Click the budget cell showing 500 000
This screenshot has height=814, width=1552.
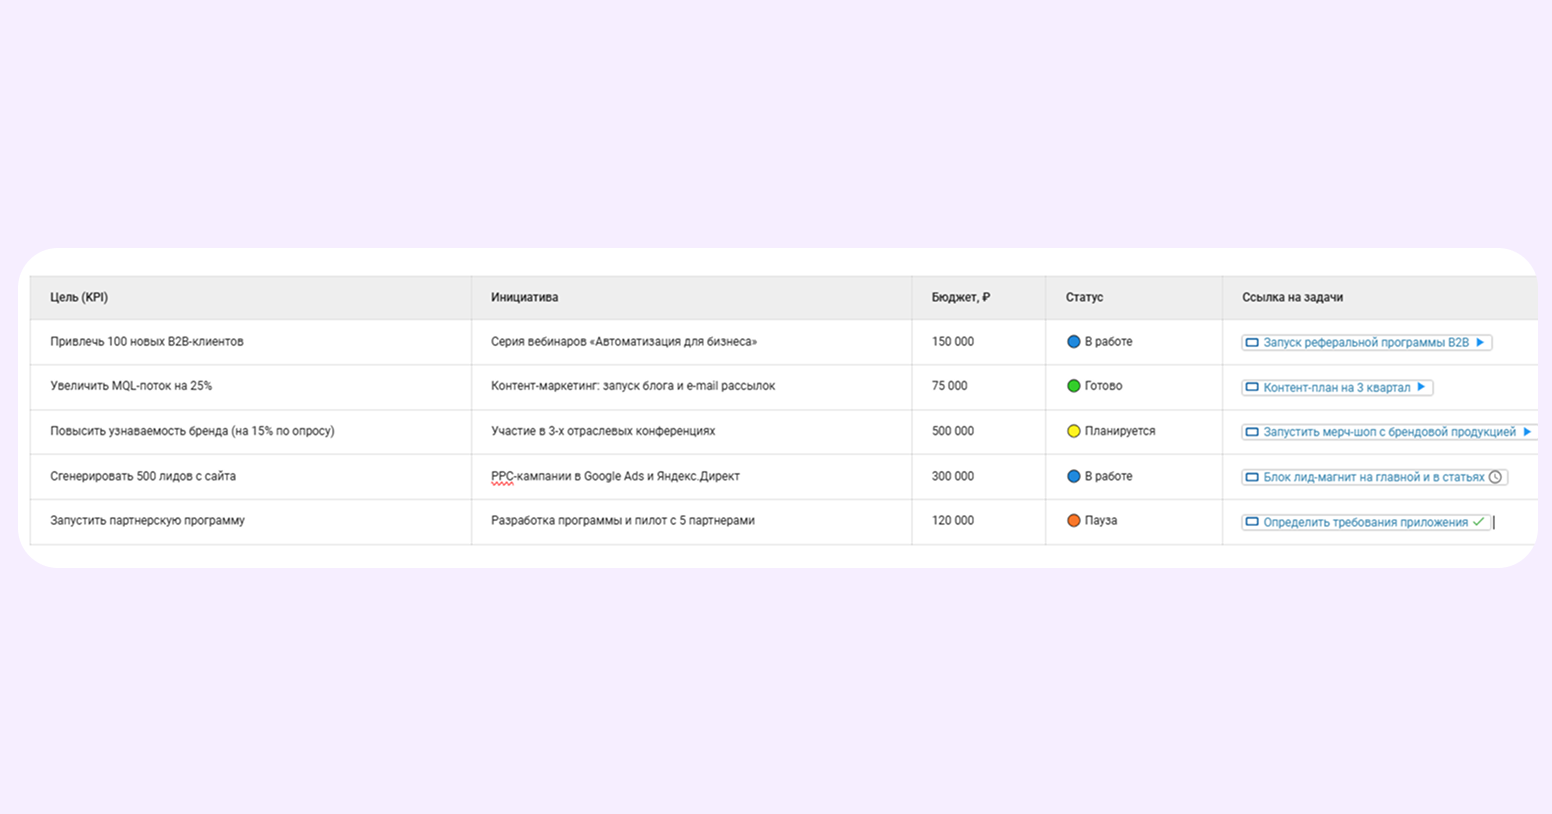tap(951, 431)
